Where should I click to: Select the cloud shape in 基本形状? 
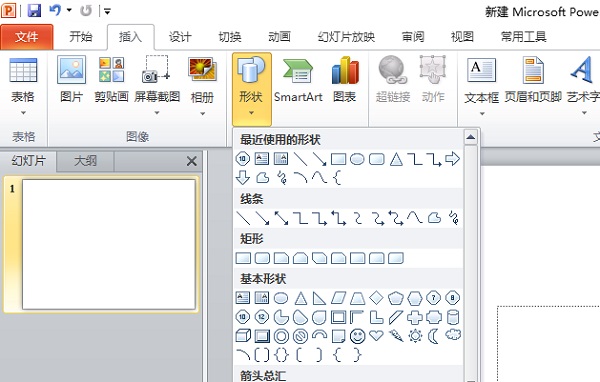pos(453,335)
